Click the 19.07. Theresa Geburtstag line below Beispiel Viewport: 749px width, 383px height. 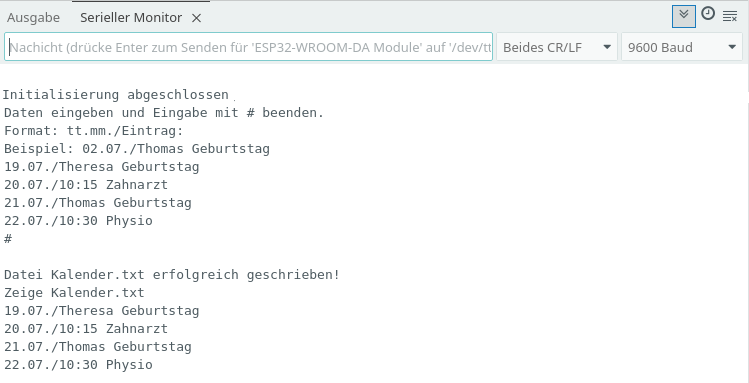(102, 167)
